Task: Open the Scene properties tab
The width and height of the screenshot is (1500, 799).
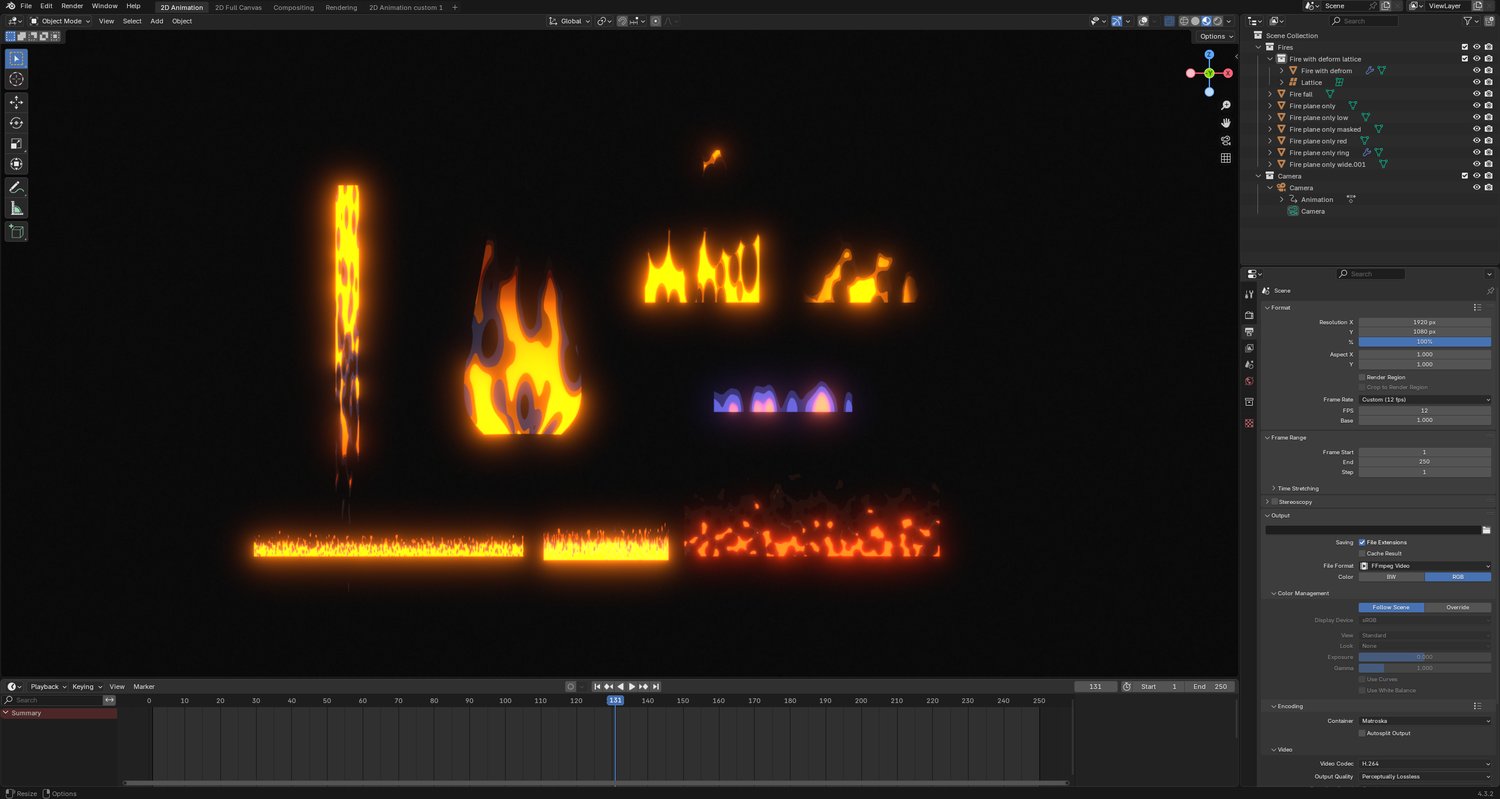Action: point(1249,365)
